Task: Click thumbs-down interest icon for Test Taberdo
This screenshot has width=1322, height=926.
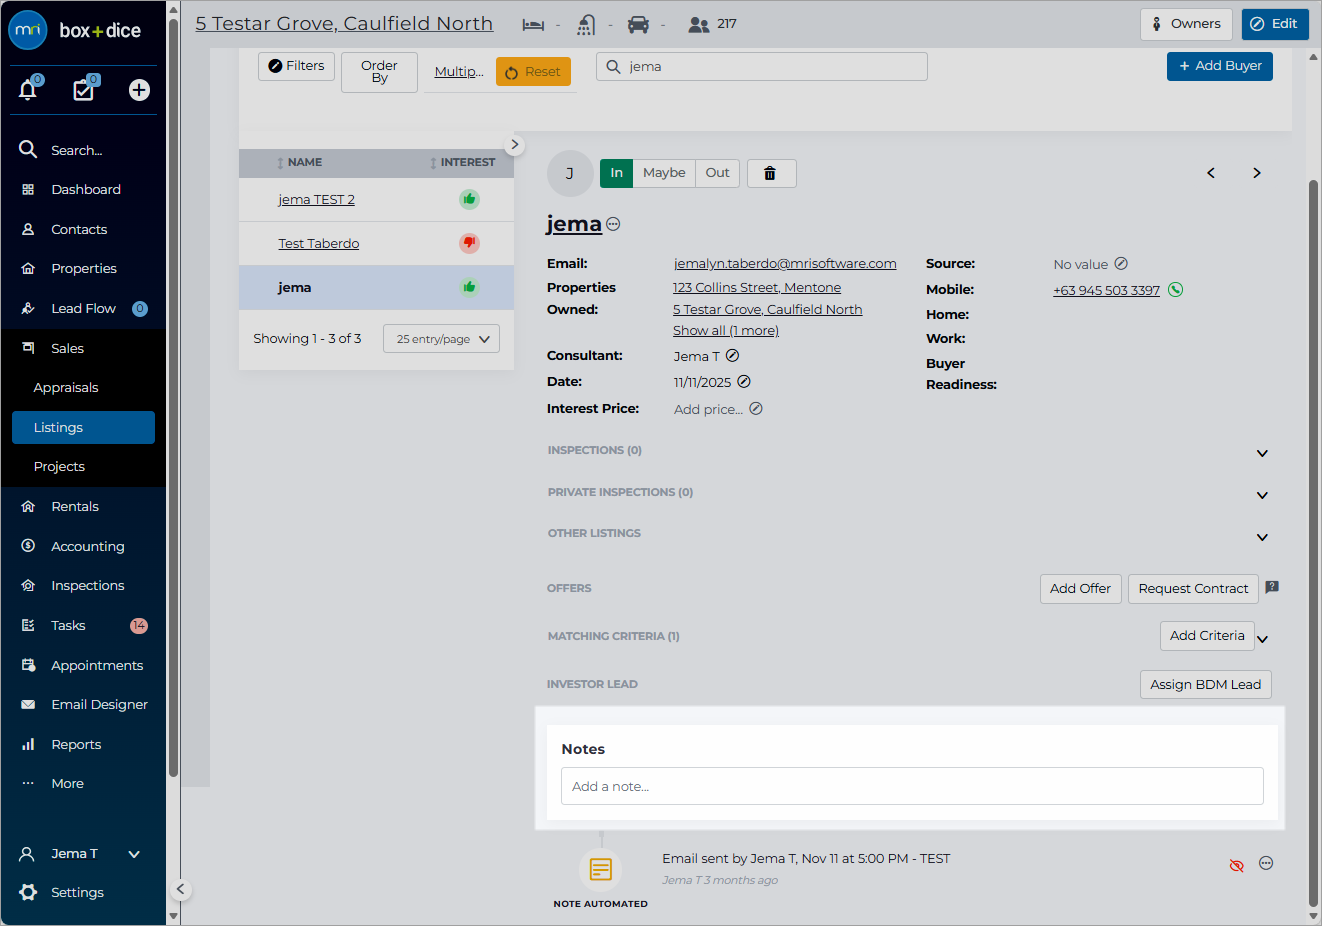Action: tap(469, 243)
